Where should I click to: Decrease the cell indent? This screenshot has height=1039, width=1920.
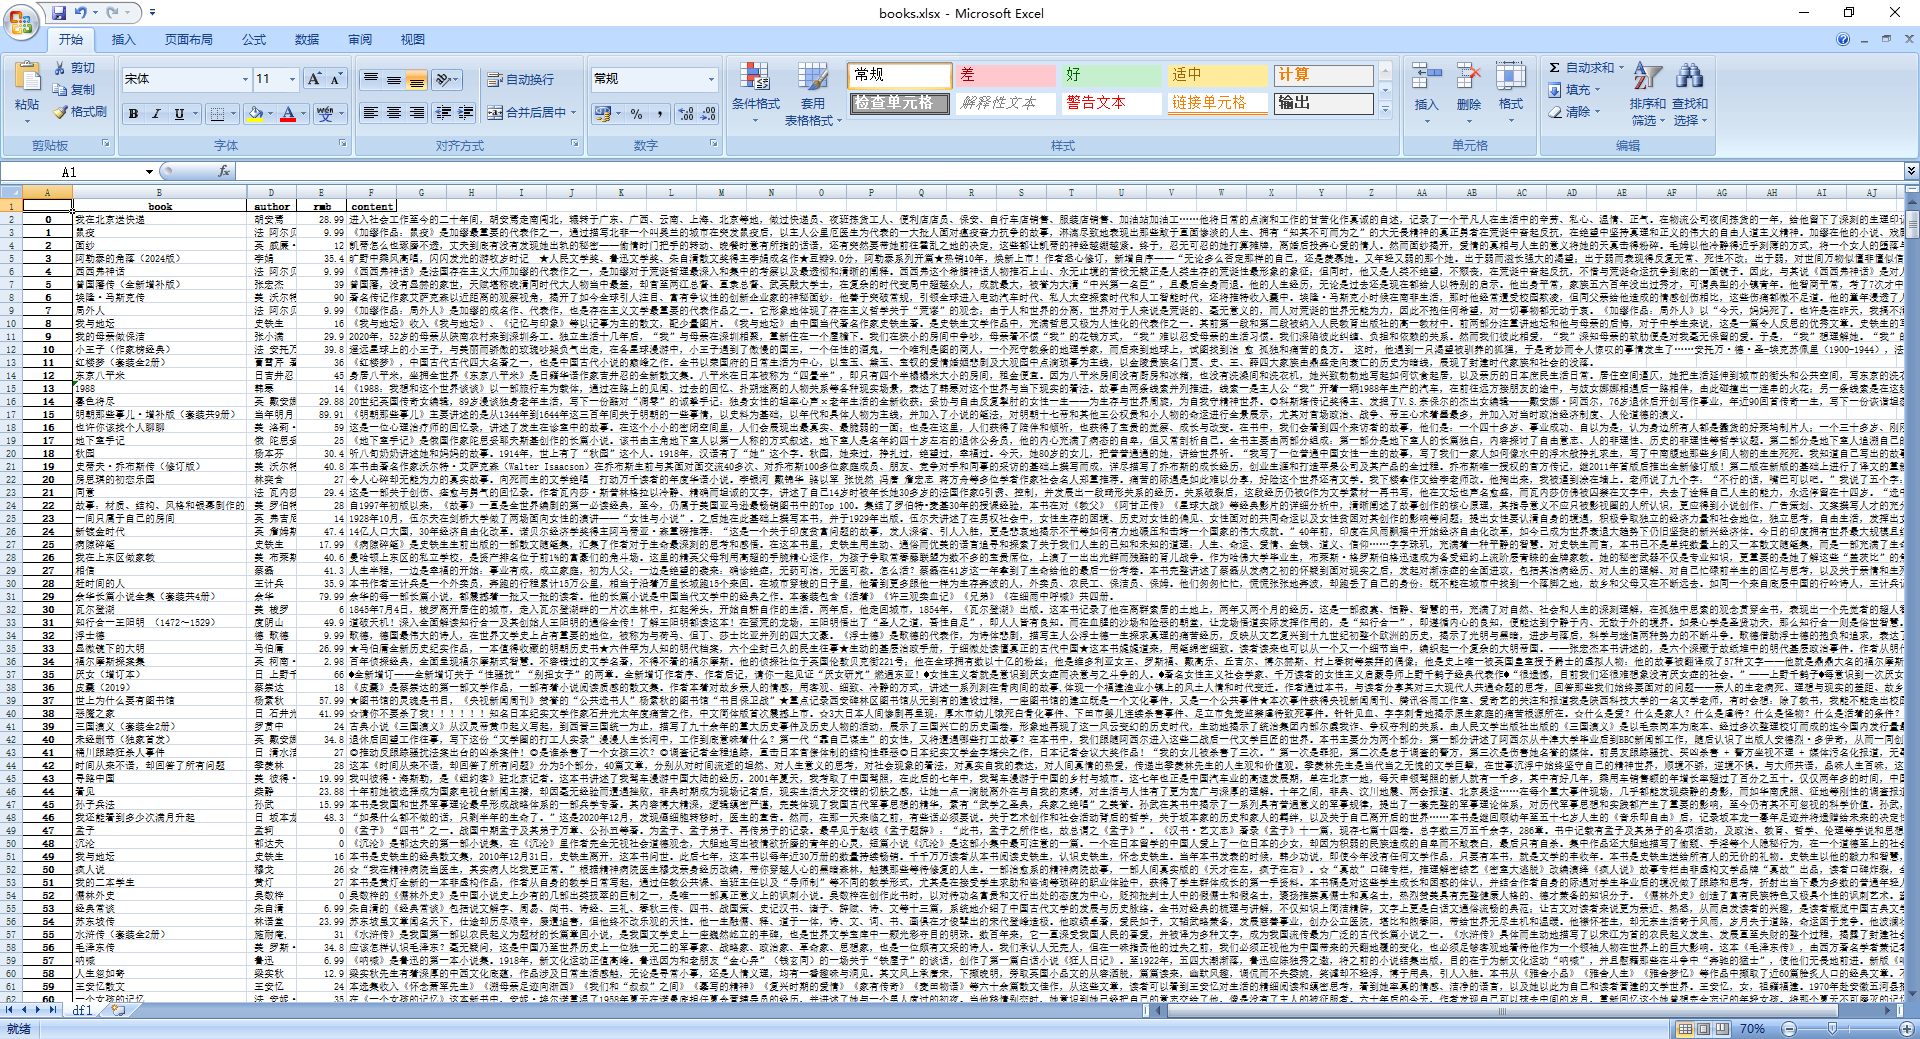443,113
